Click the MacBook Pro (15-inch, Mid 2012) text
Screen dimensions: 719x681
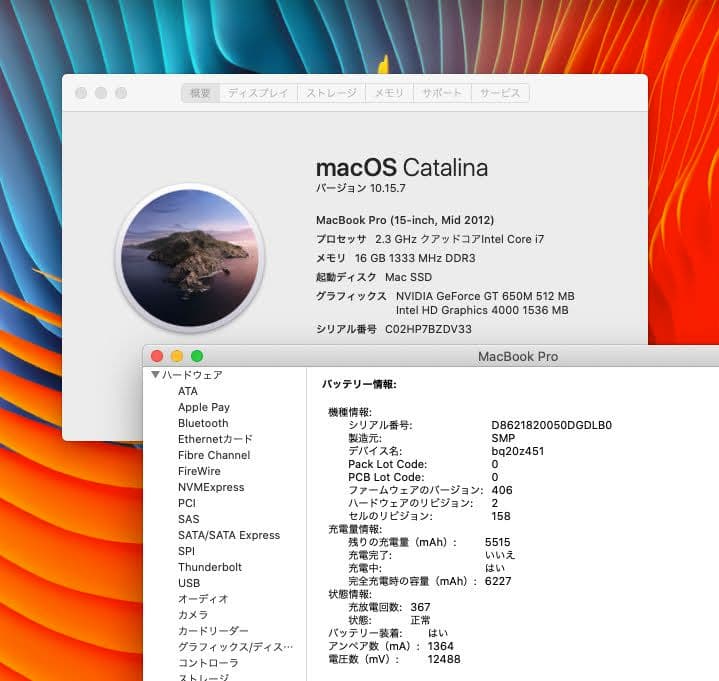tap(405, 220)
